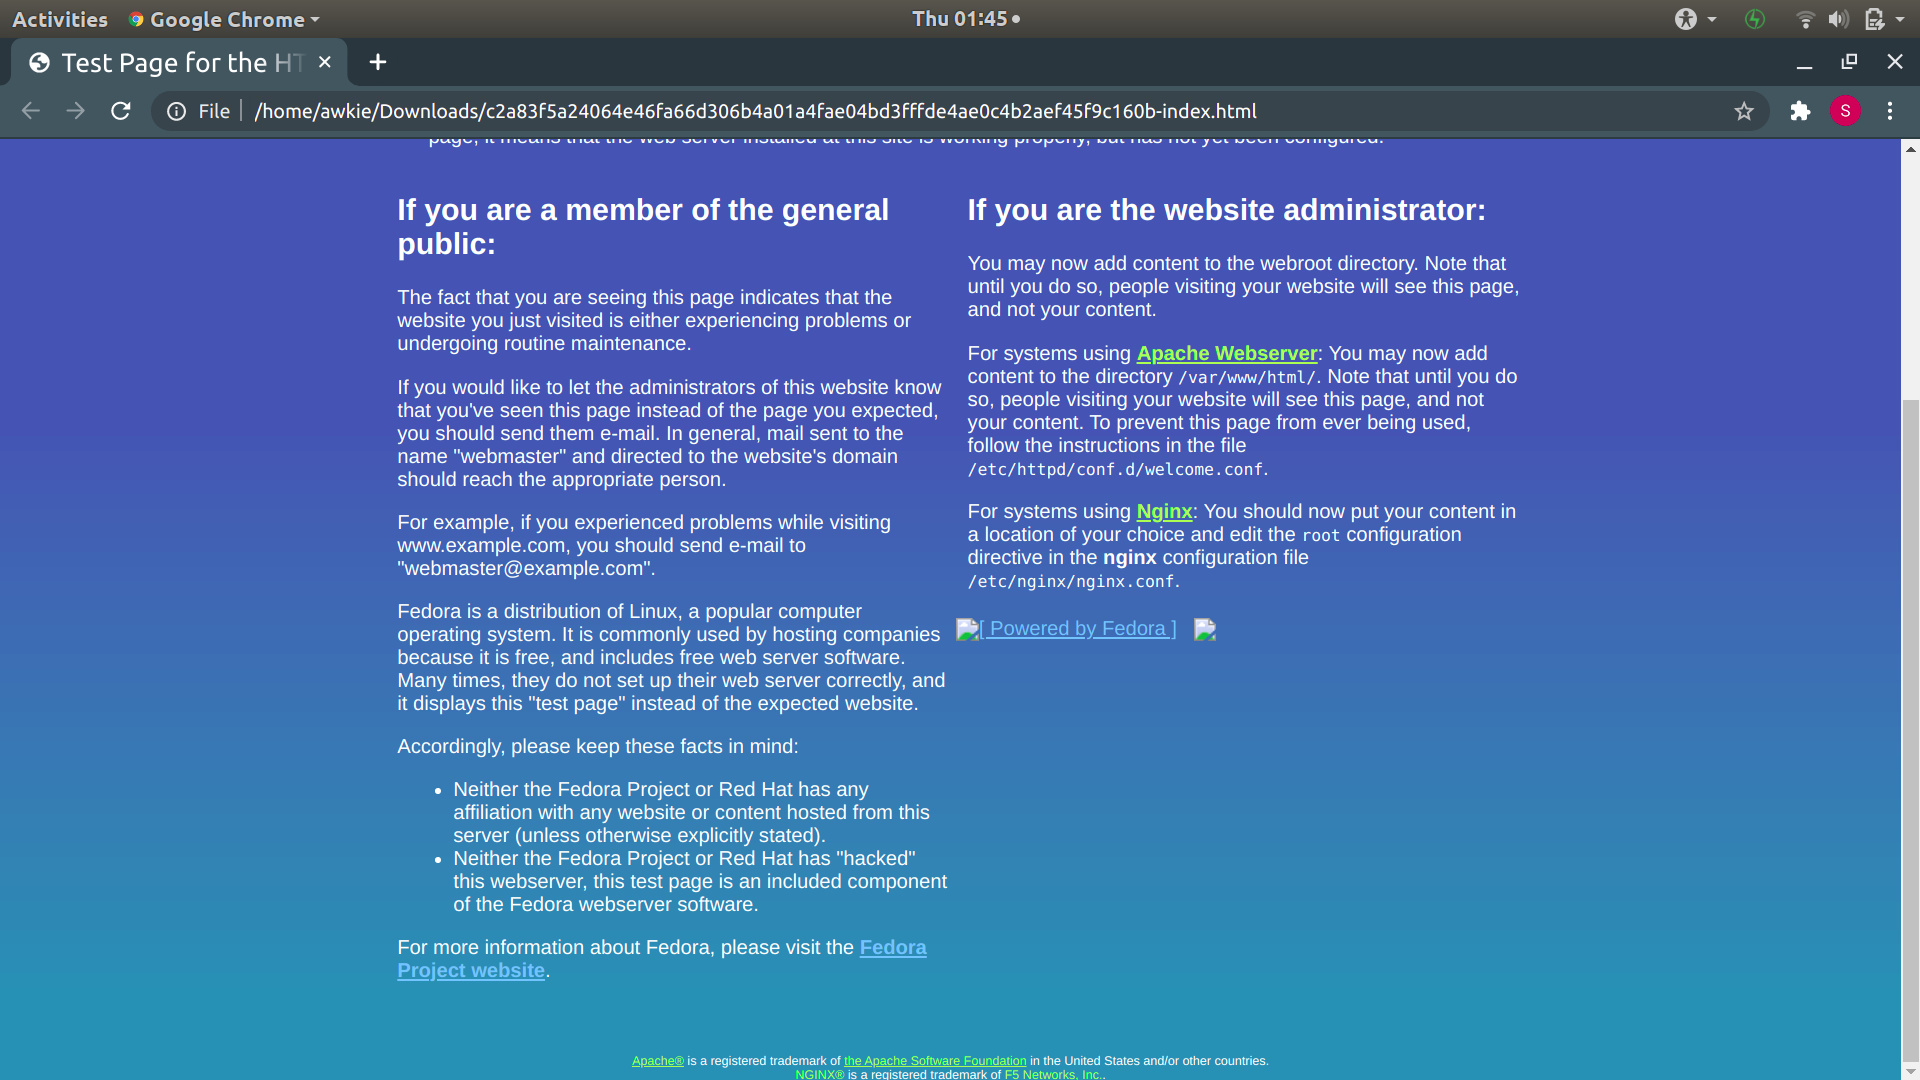The width and height of the screenshot is (1920, 1080).
Task: Click the volume speaker icon
Action: 1838,19
